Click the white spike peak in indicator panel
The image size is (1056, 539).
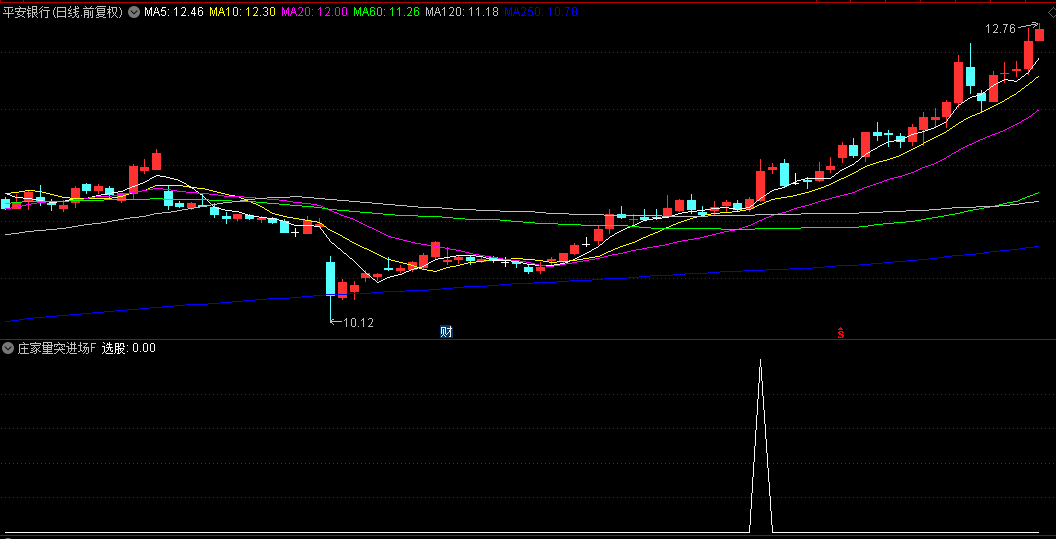click(x=760, y=361)
